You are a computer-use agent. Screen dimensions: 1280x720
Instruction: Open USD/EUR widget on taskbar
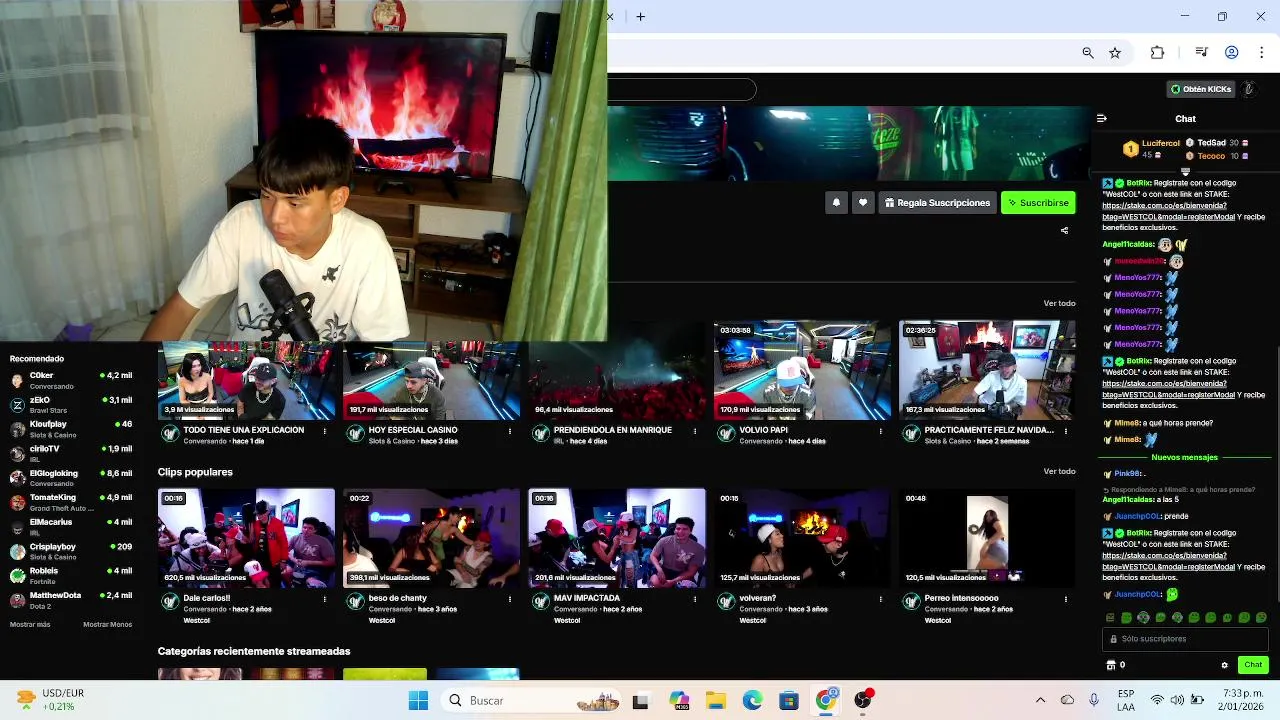point(50,700)
